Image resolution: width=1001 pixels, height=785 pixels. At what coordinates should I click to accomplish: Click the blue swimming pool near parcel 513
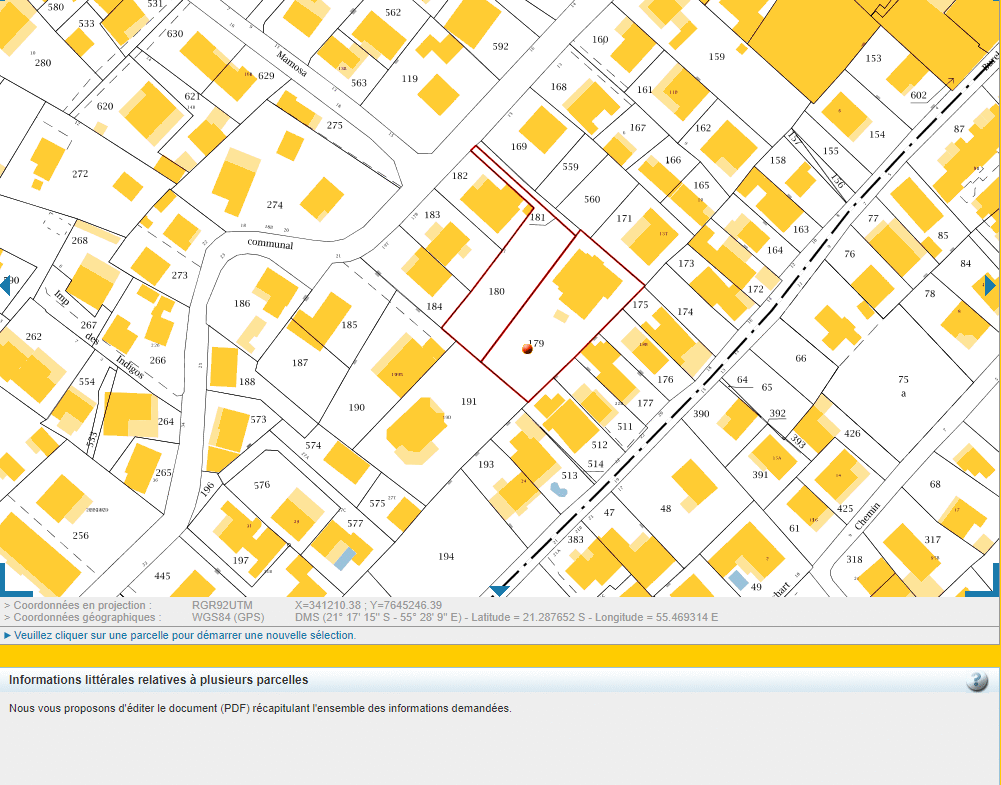(x=557, y=490)
